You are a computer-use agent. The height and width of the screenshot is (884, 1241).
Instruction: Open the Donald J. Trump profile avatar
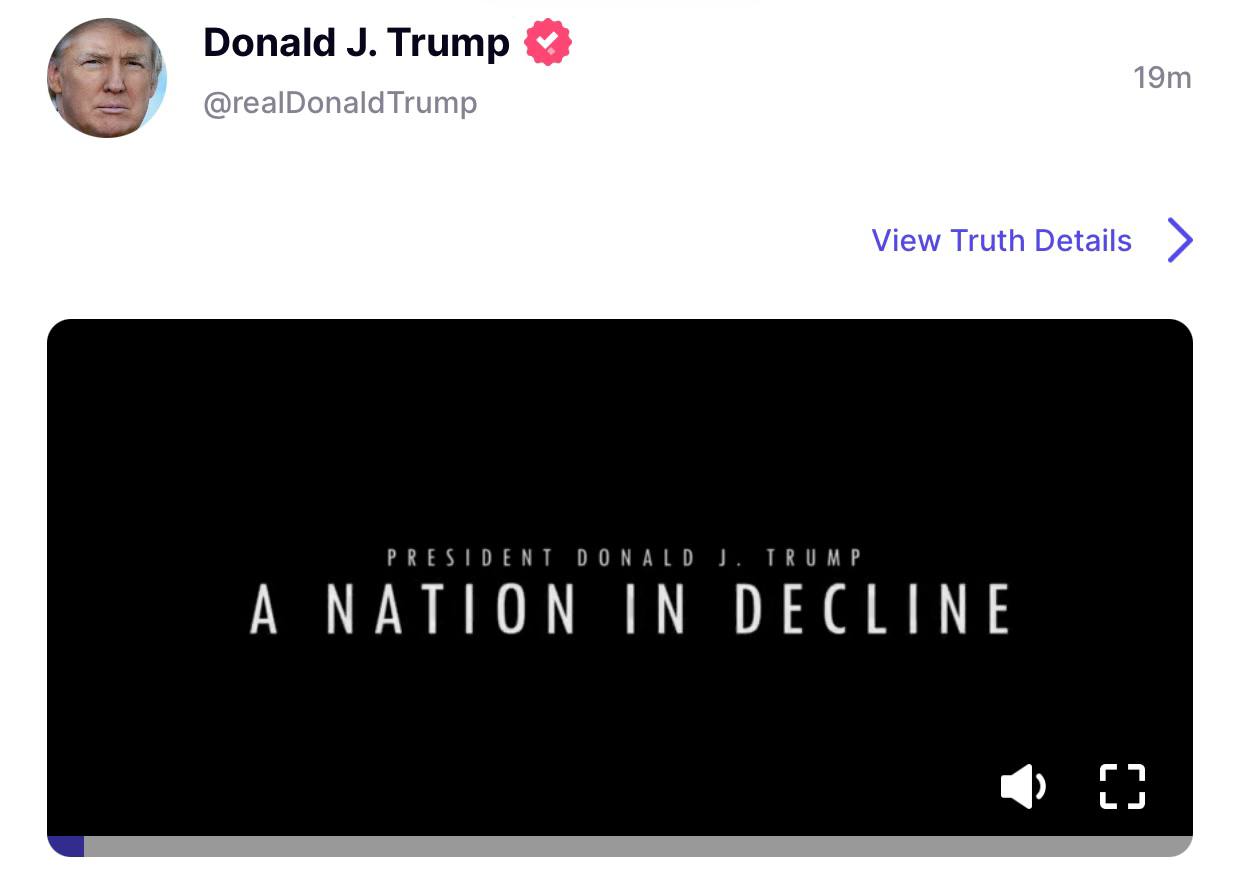(107, 77)
